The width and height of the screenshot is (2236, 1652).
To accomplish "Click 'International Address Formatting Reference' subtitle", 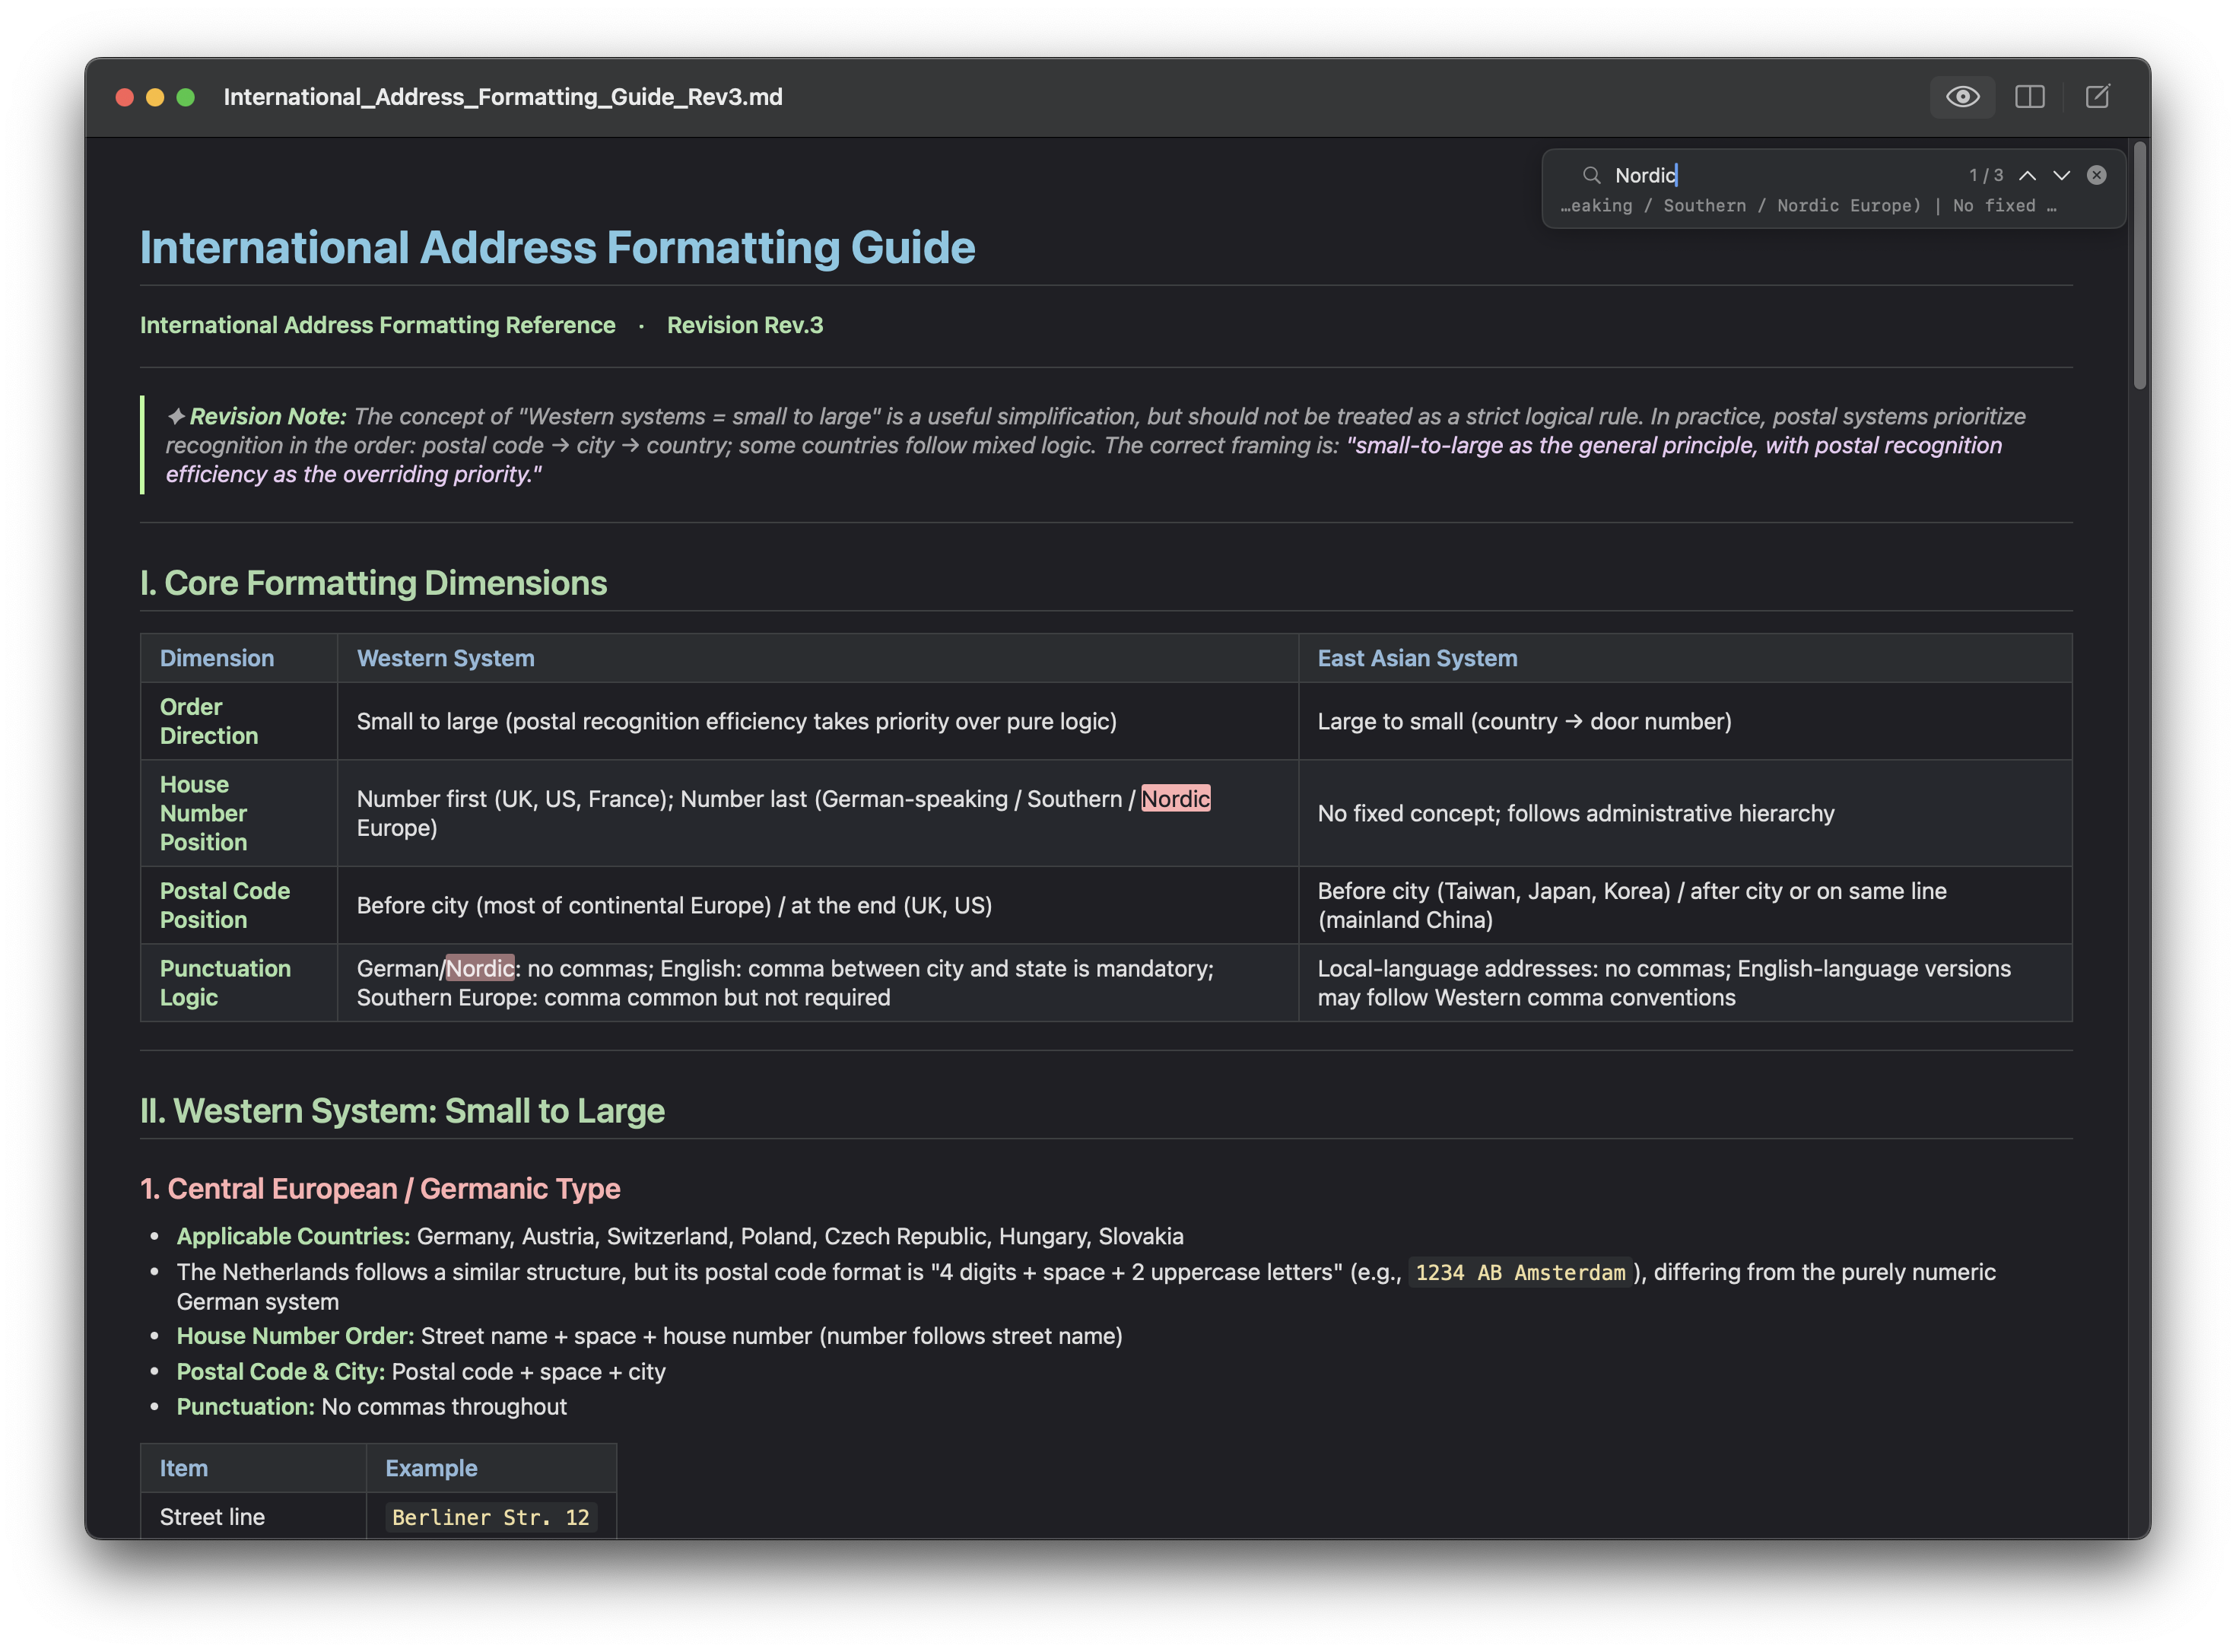I will coord(377,325).
